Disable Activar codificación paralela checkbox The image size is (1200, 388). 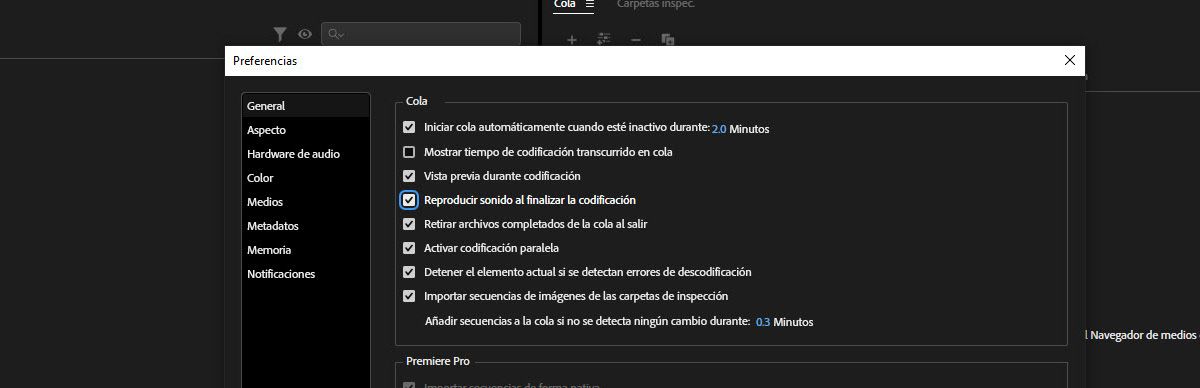tap(409, 248)
